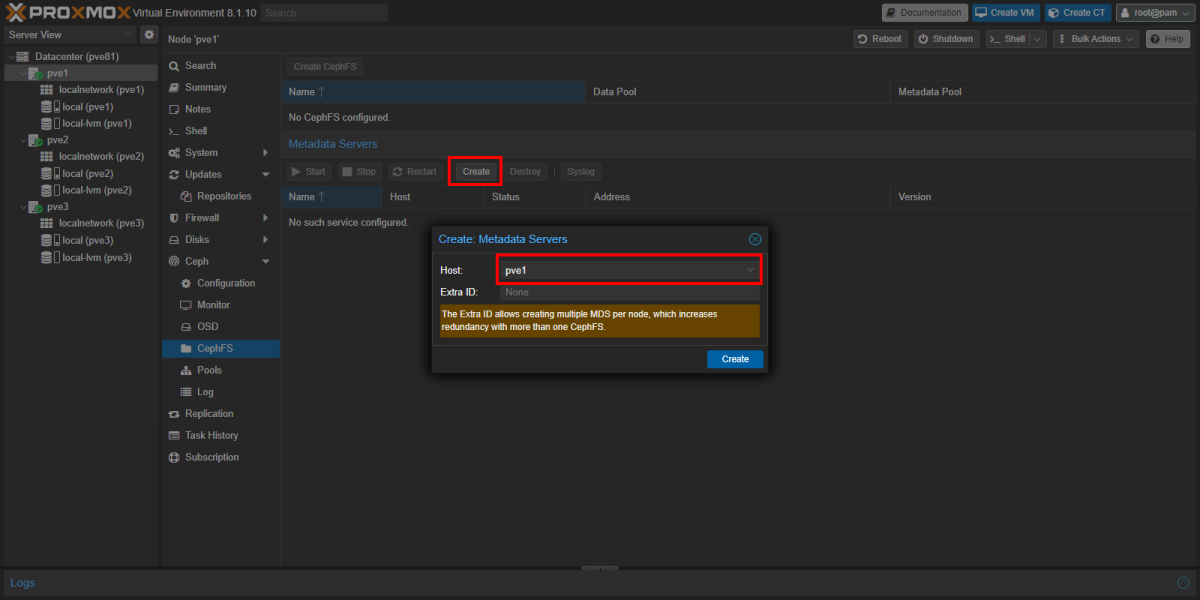Open the Task History menu item

coord(212,436)
